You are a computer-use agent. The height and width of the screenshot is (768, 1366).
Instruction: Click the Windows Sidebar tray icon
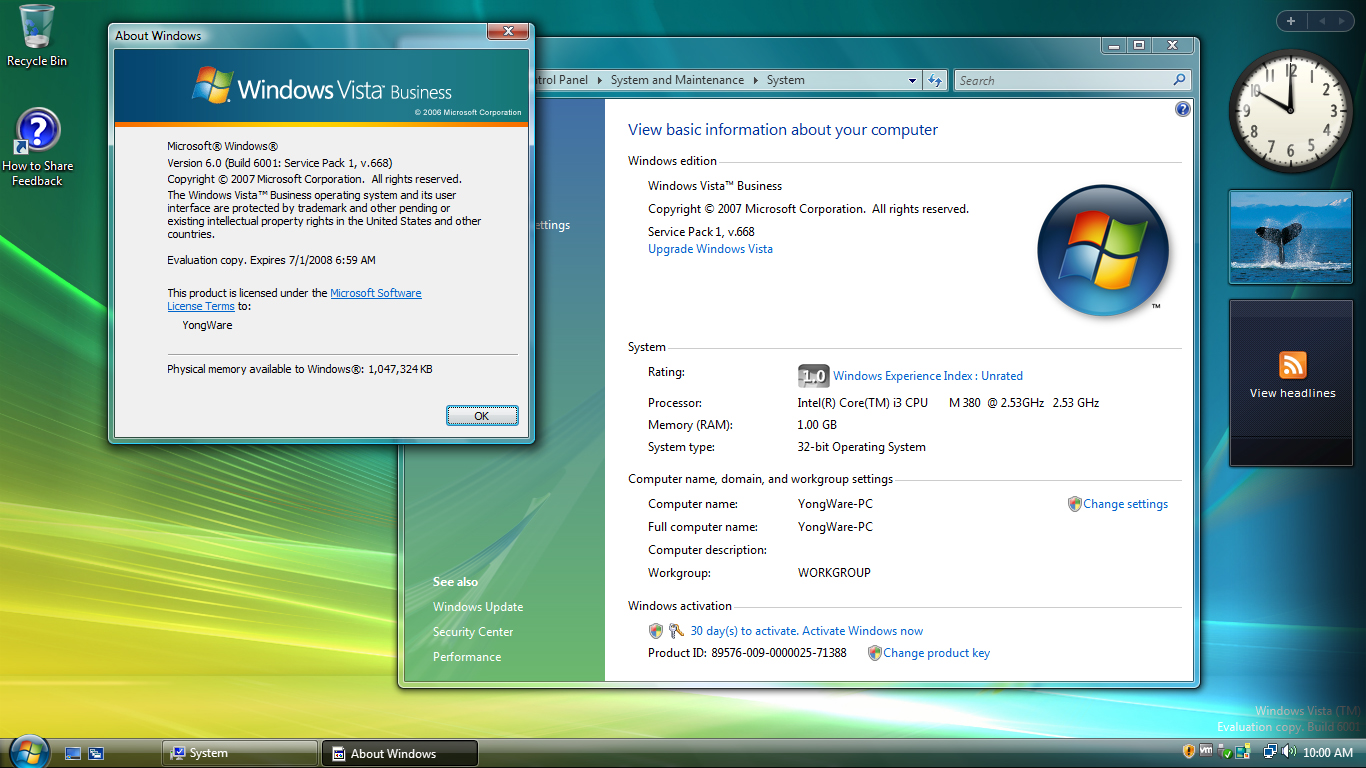1242,752
